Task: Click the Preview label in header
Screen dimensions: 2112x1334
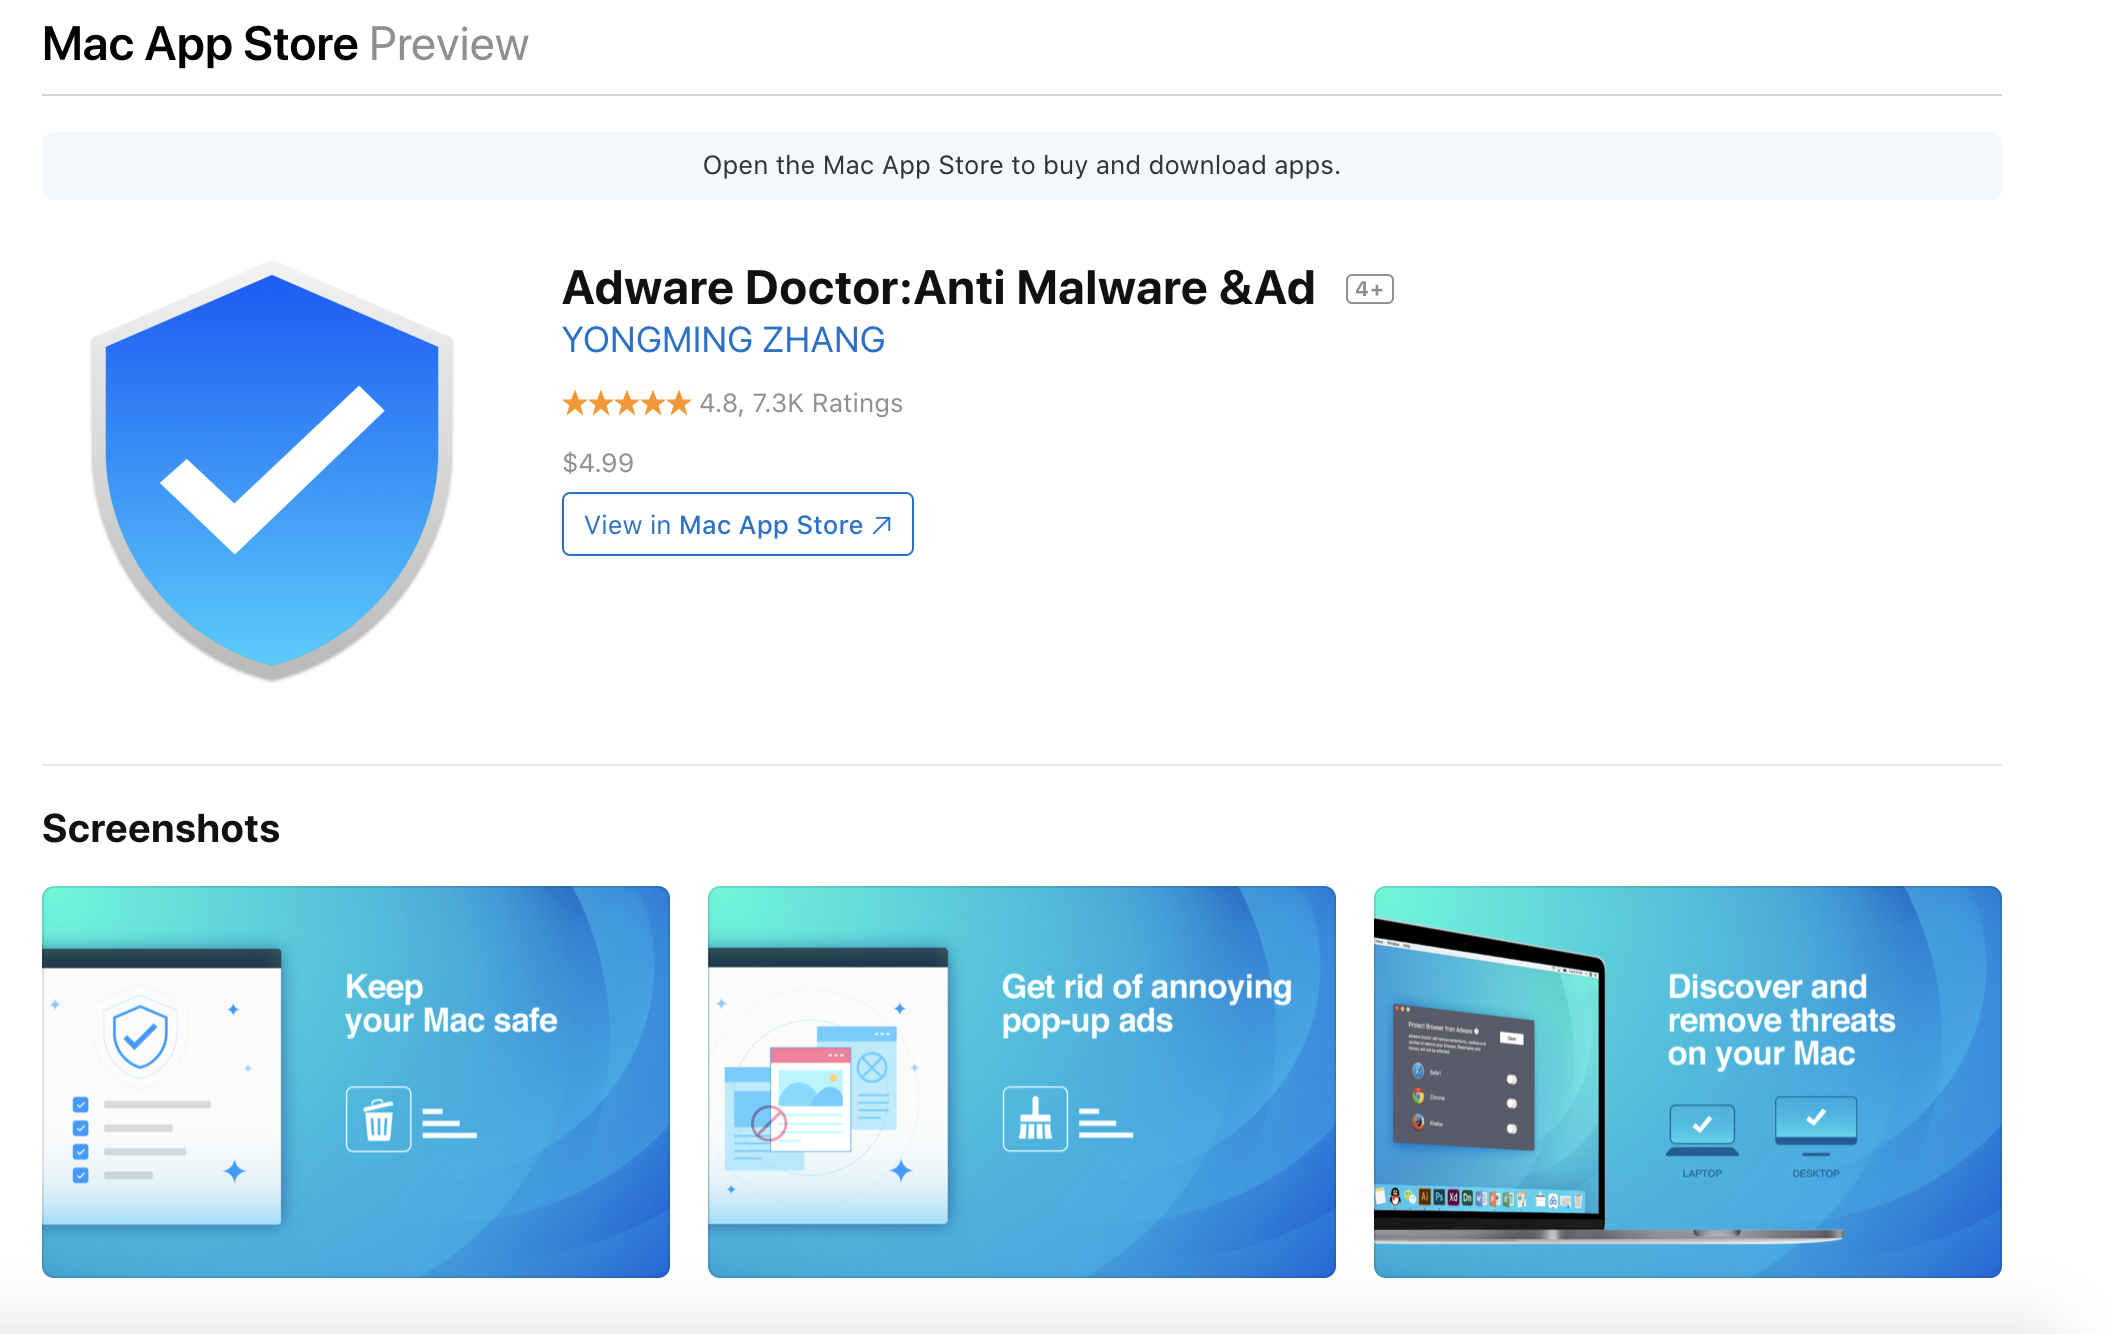Action: [x=449, y=44]
